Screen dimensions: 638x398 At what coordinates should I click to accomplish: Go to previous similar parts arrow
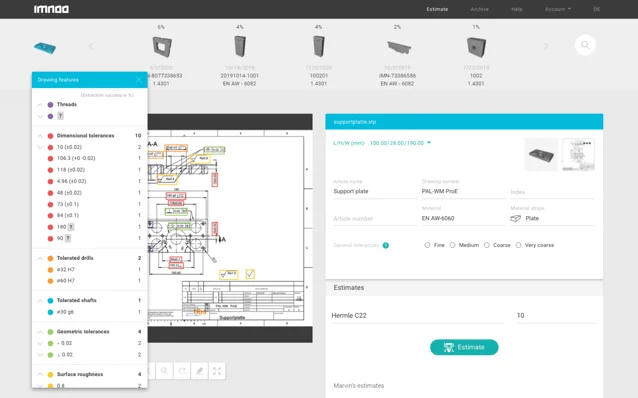point(91,46)
